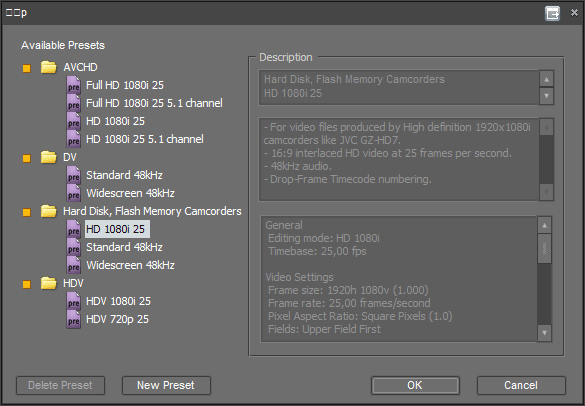Image resolution: width=585 pixels, height=406 pixels.
Task: Click preset icon beside AVCHD HD 1080i 25
Action: click(73, 121)
